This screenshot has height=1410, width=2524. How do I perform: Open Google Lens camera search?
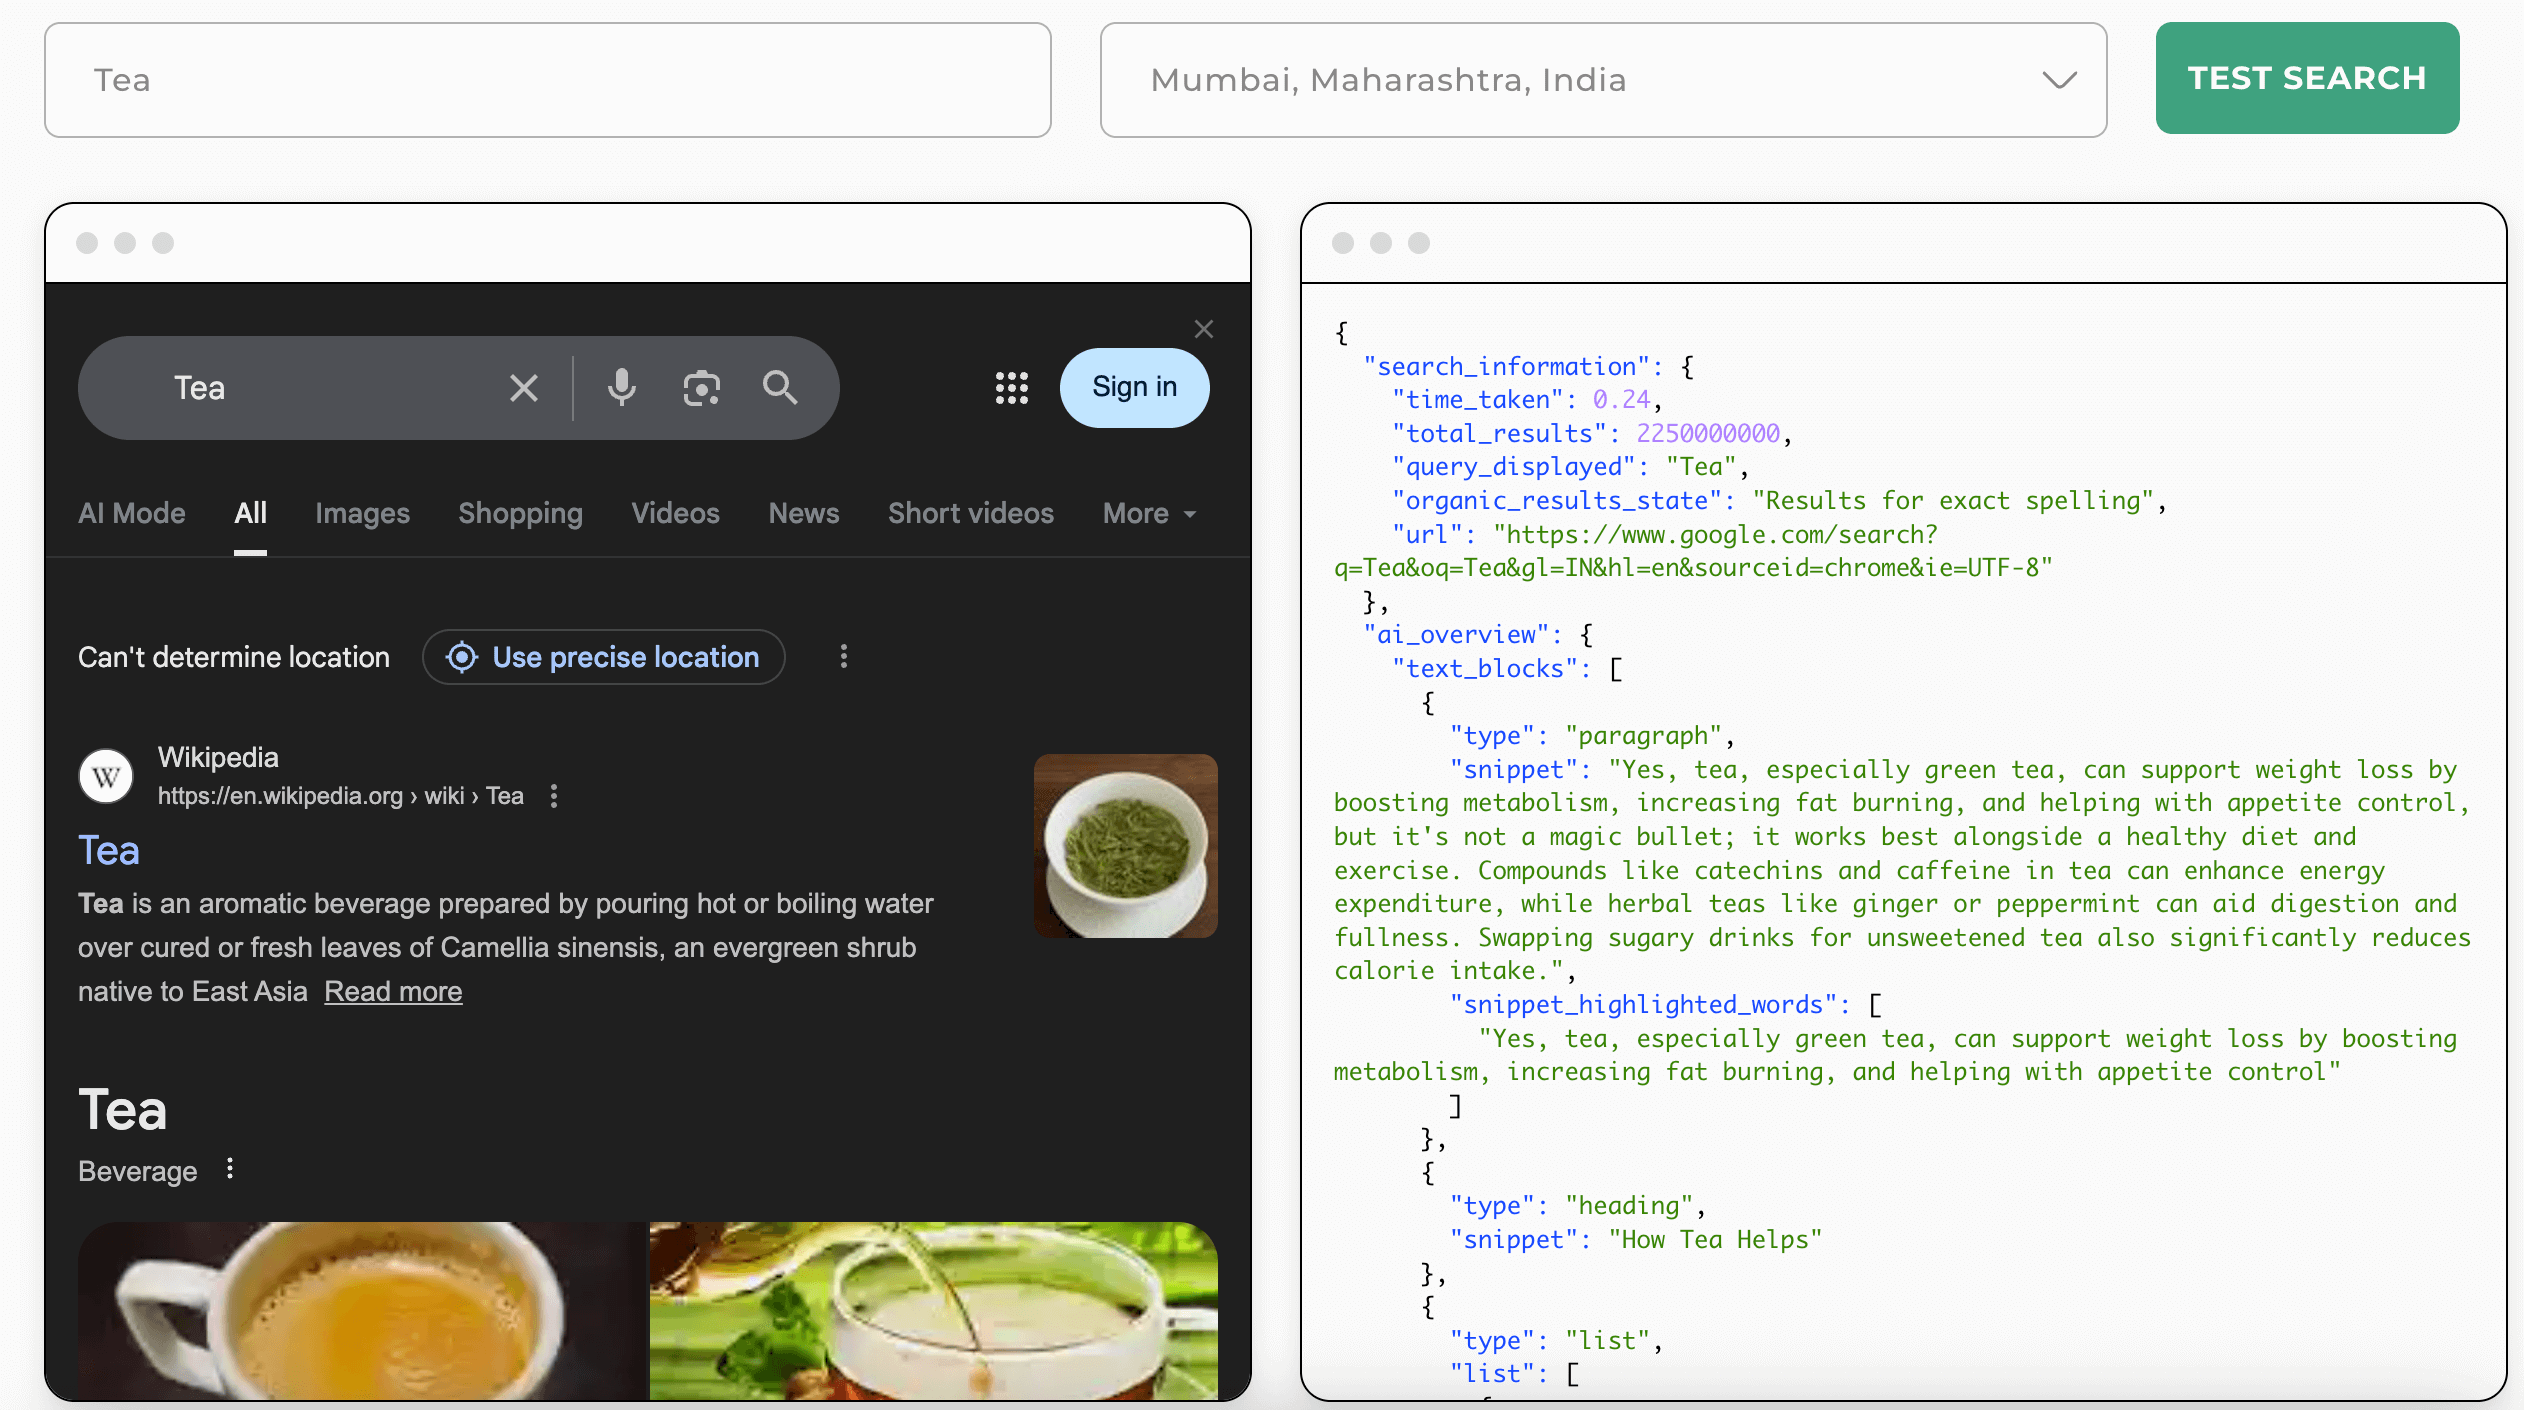[x=701, y=388]
